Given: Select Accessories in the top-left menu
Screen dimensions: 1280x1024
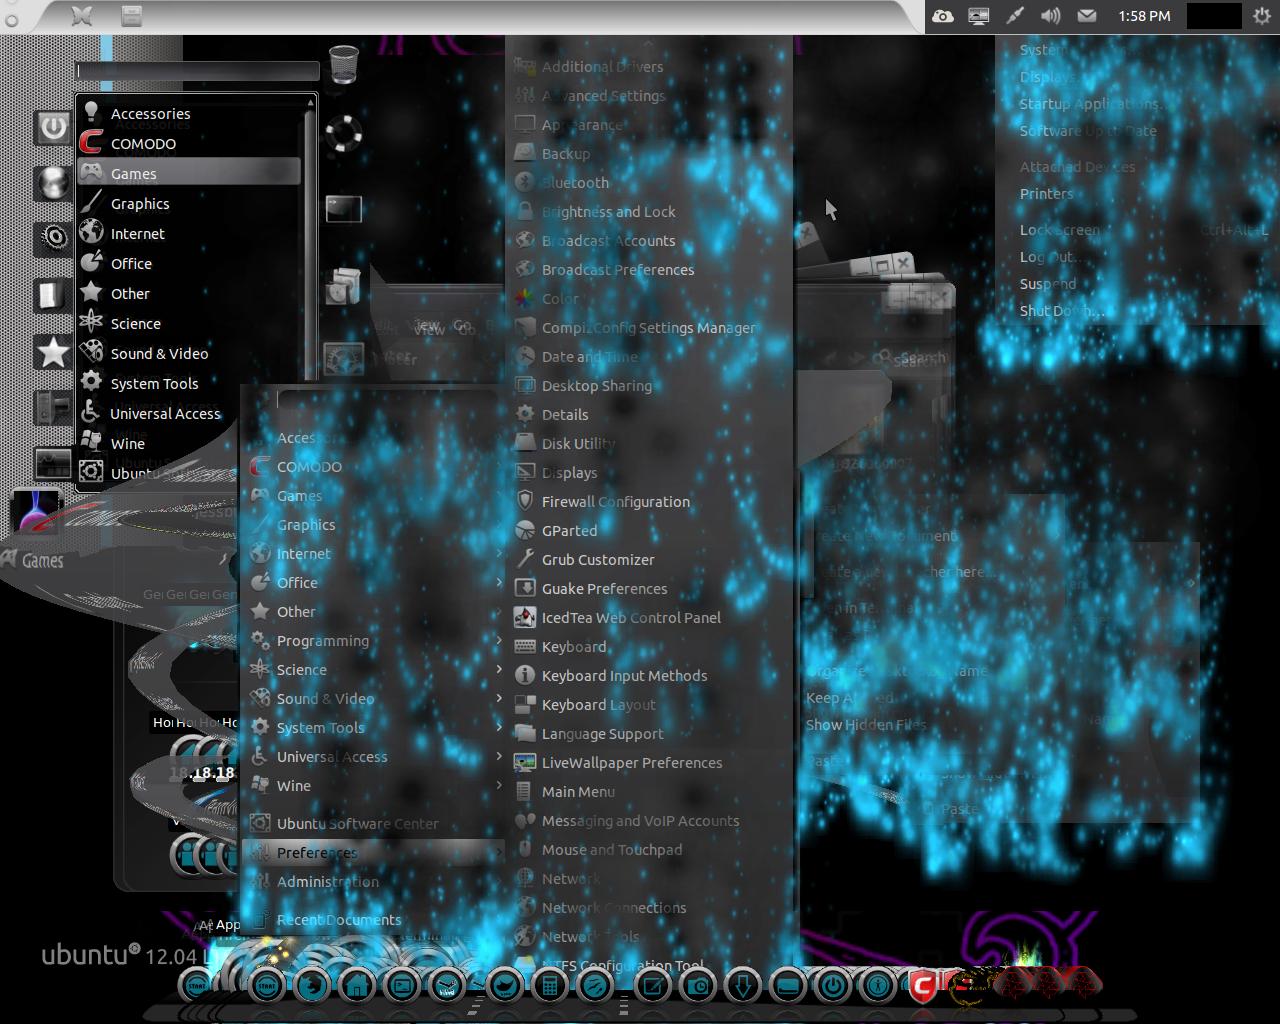Looking at the screenshot, I should tap(190, 113).
